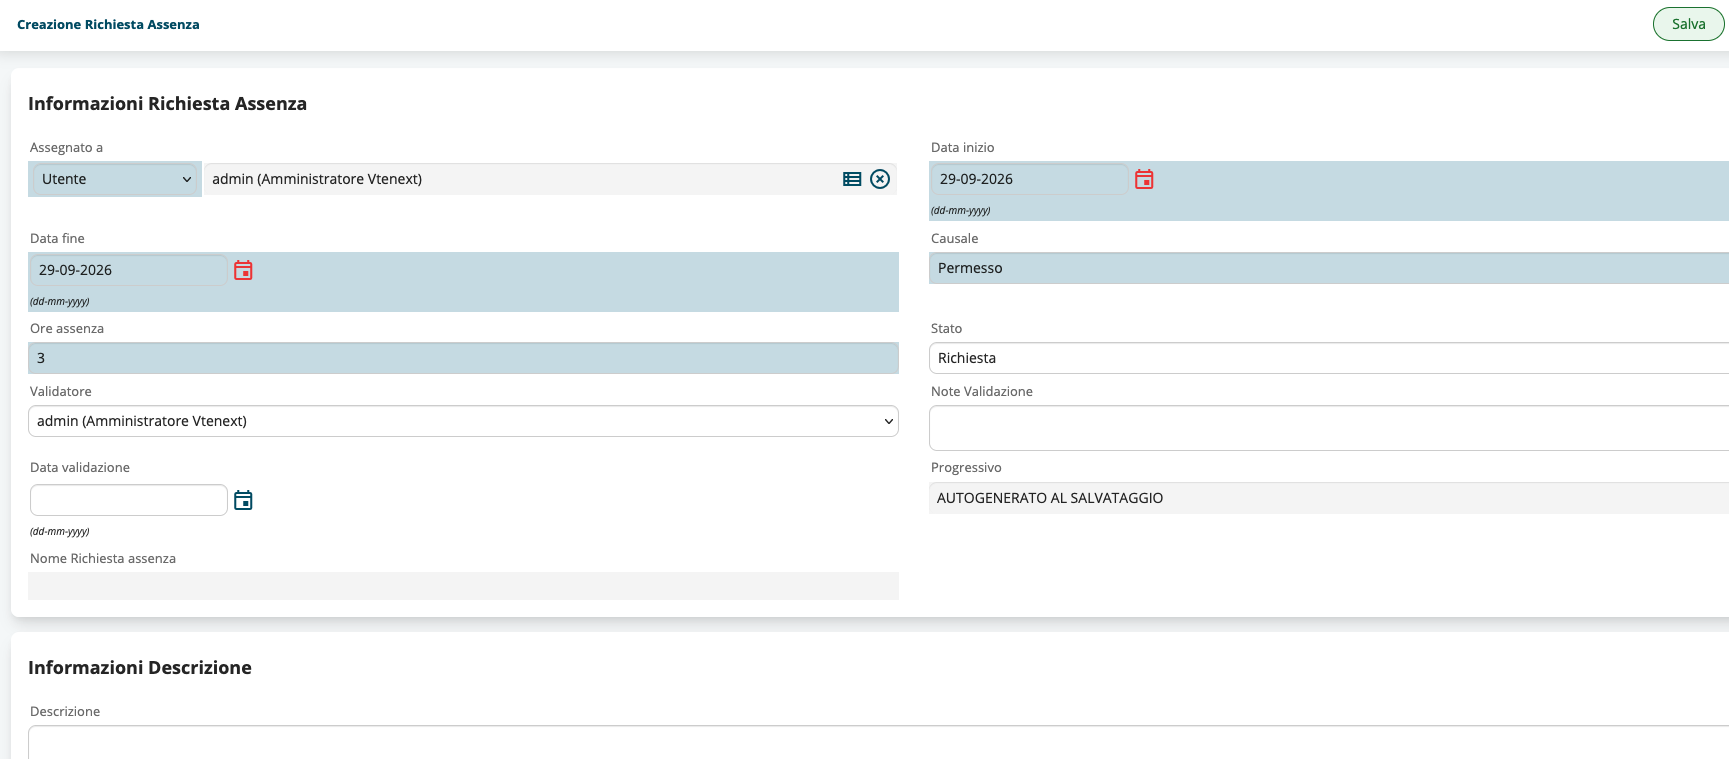Expand the Utente type dropdown
This screenshot has height=759, width=1729.
point(116,179)
